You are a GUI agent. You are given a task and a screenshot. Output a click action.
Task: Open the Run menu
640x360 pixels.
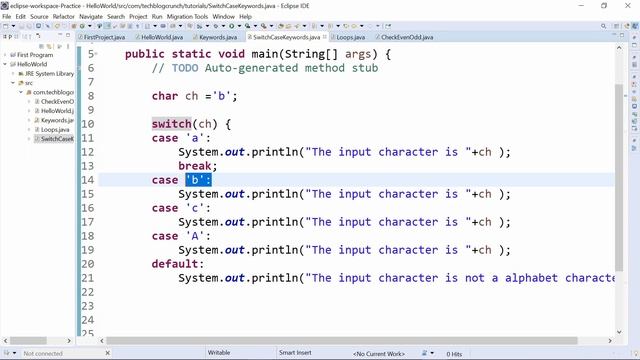pyautogui.click(x=157, y=17)
